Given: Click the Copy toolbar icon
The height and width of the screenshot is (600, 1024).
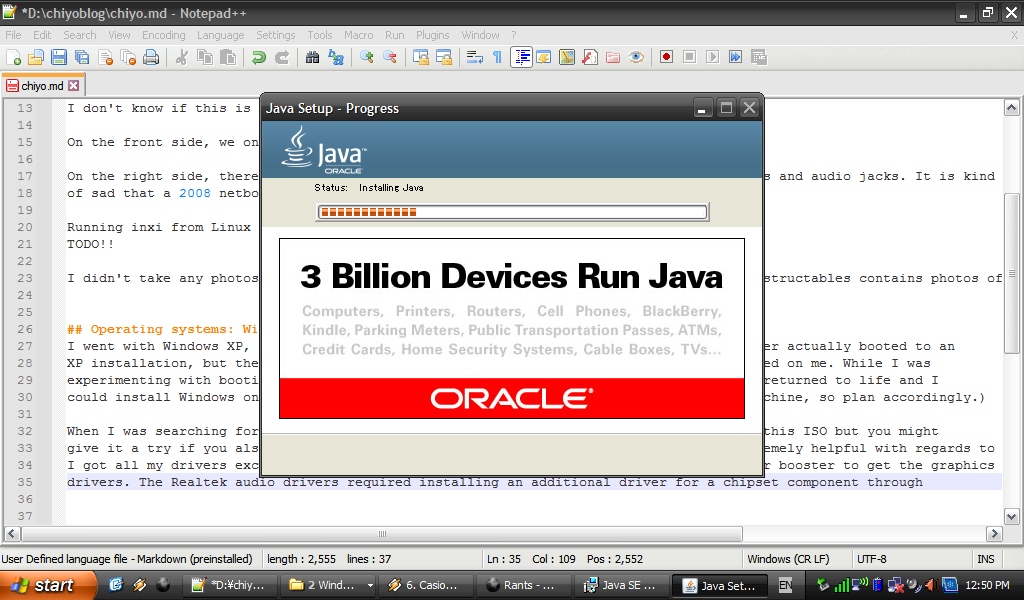Looking at the screenshot, I should (205, 57).
